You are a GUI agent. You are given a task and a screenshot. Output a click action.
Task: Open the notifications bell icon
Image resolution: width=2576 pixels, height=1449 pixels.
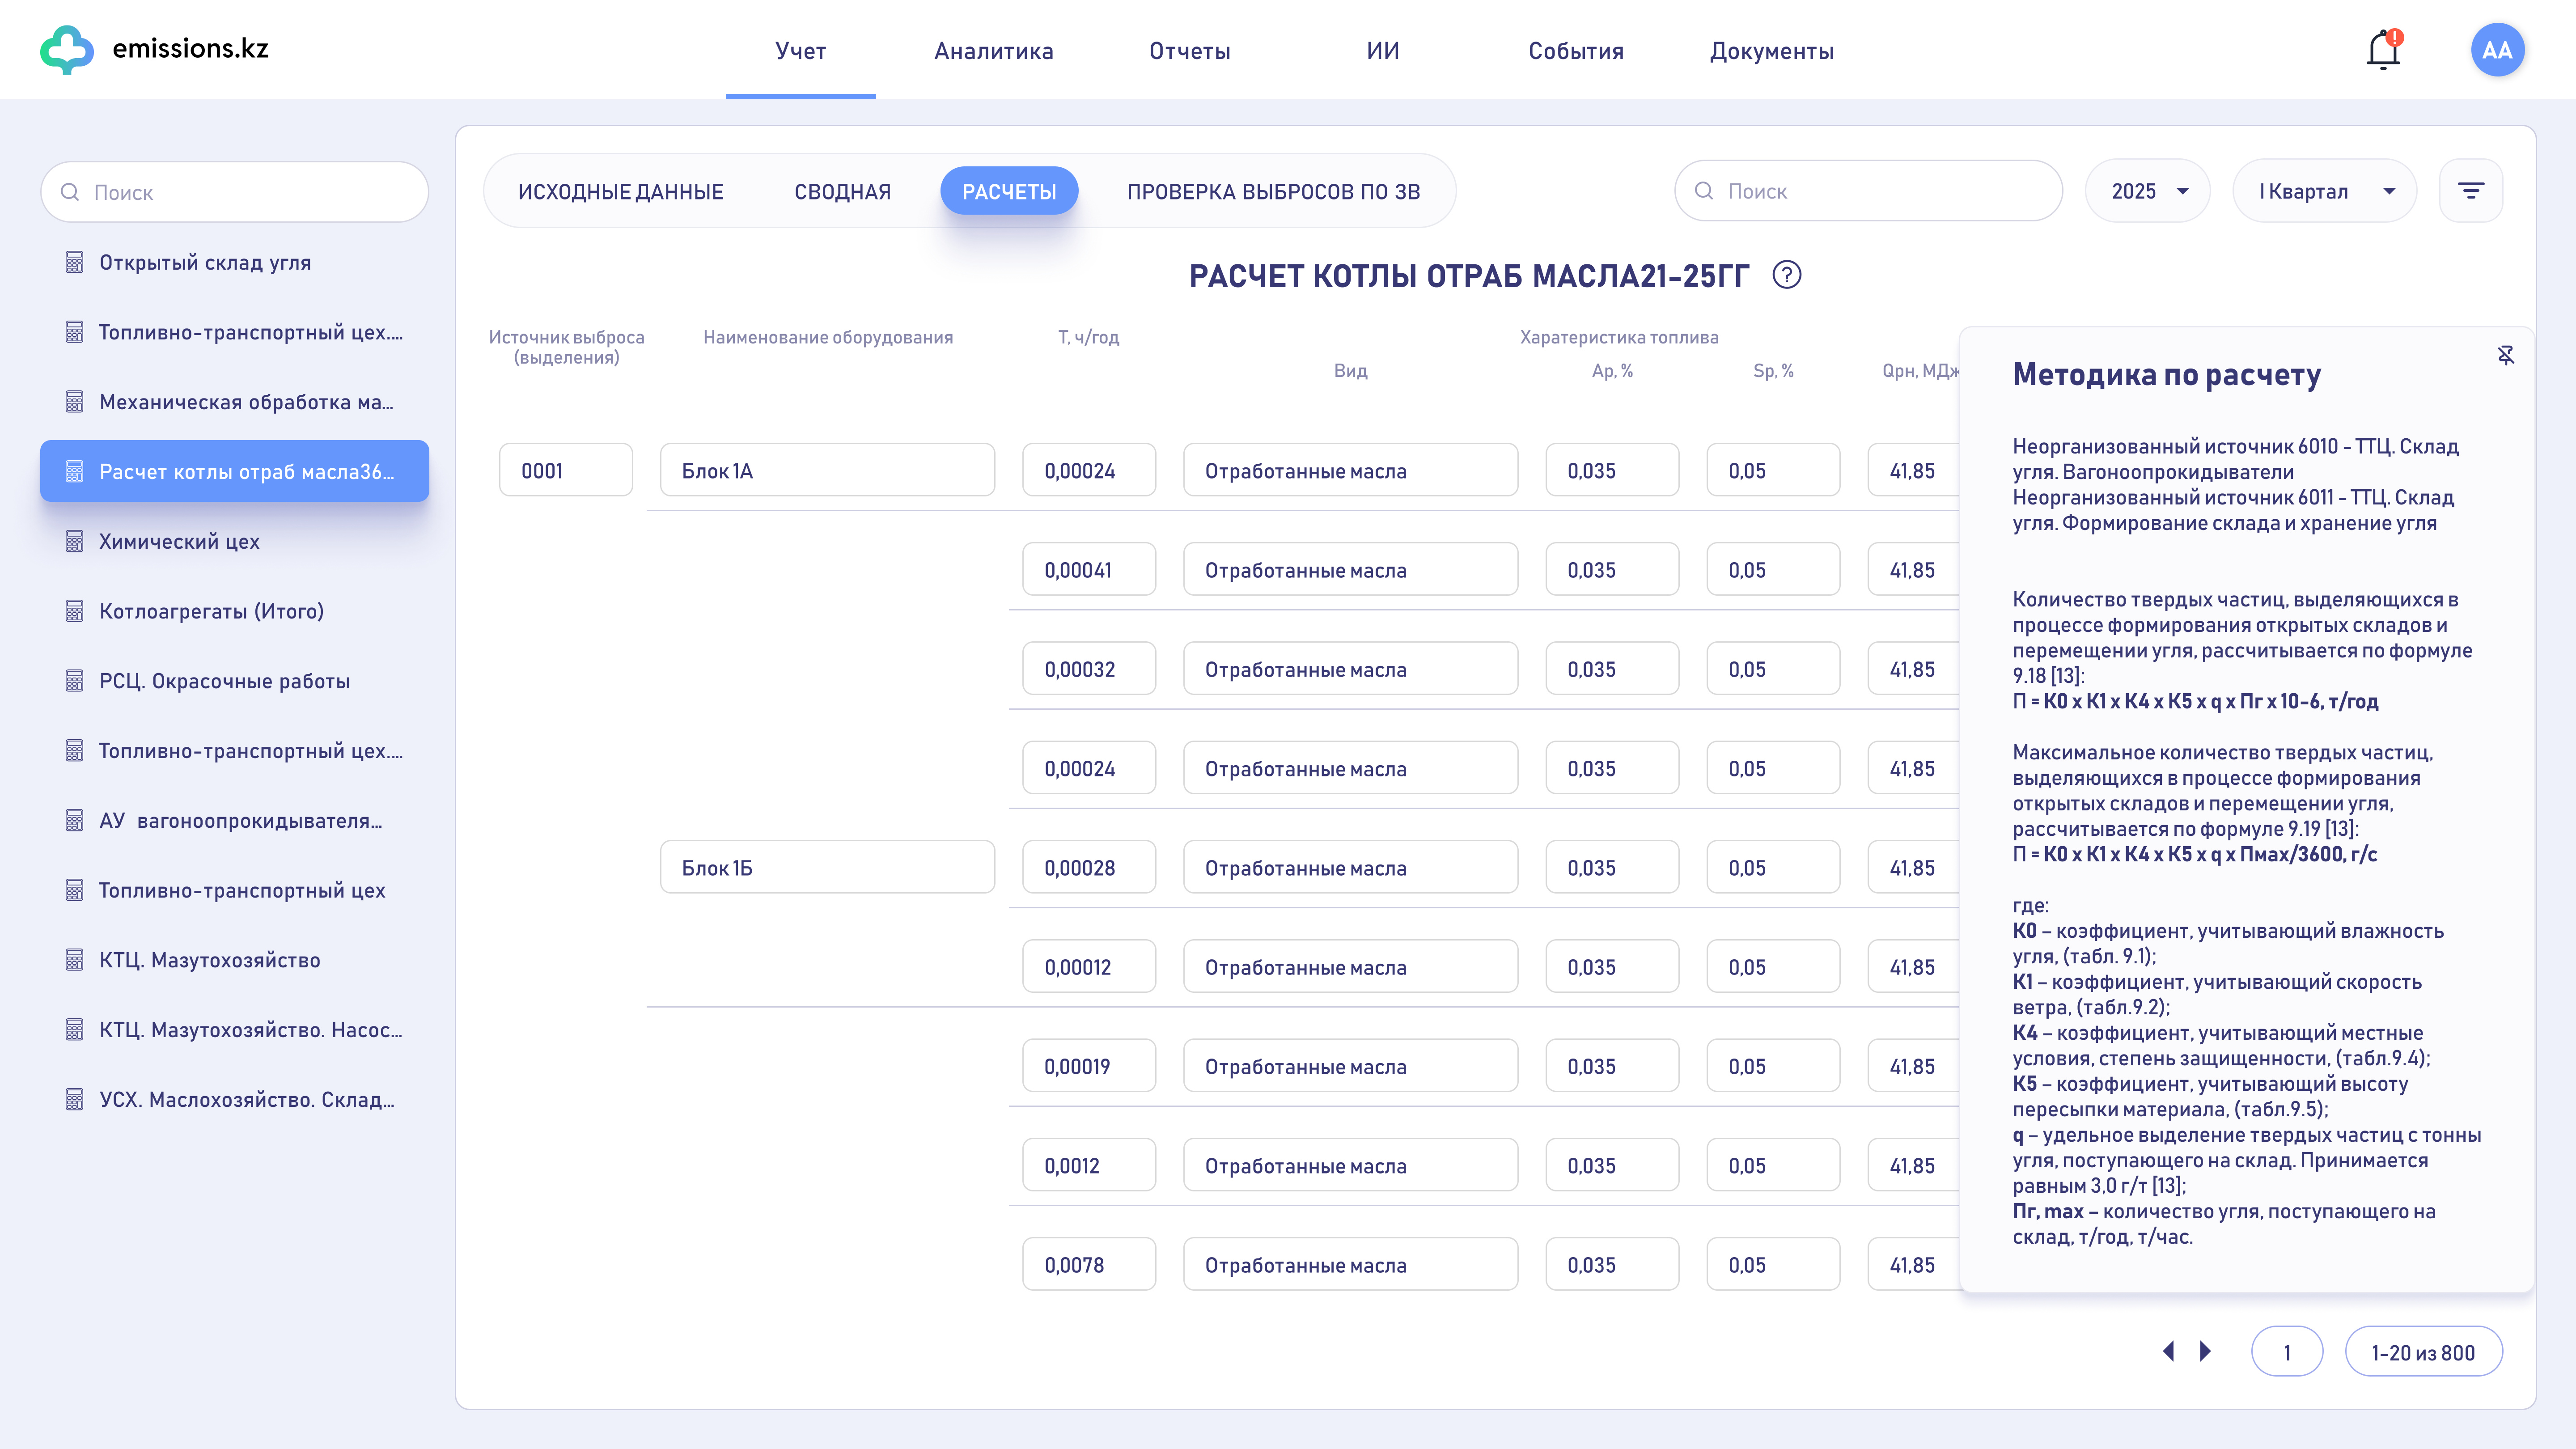click(x=2383, y=50)
